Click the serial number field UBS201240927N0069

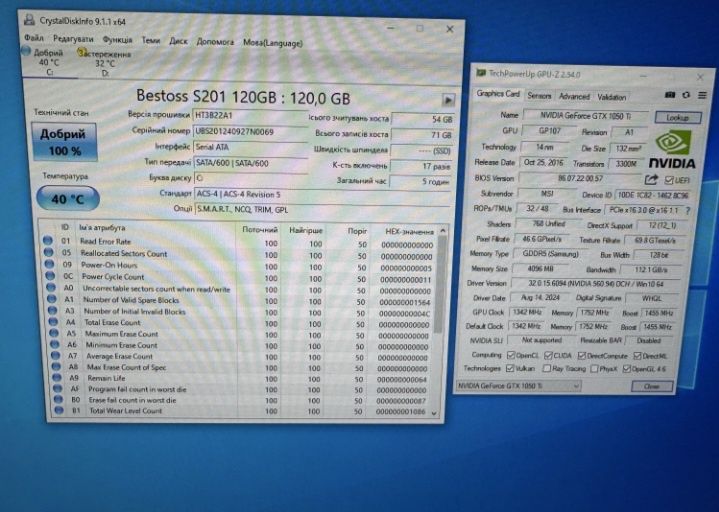click(x=250, y=132)
